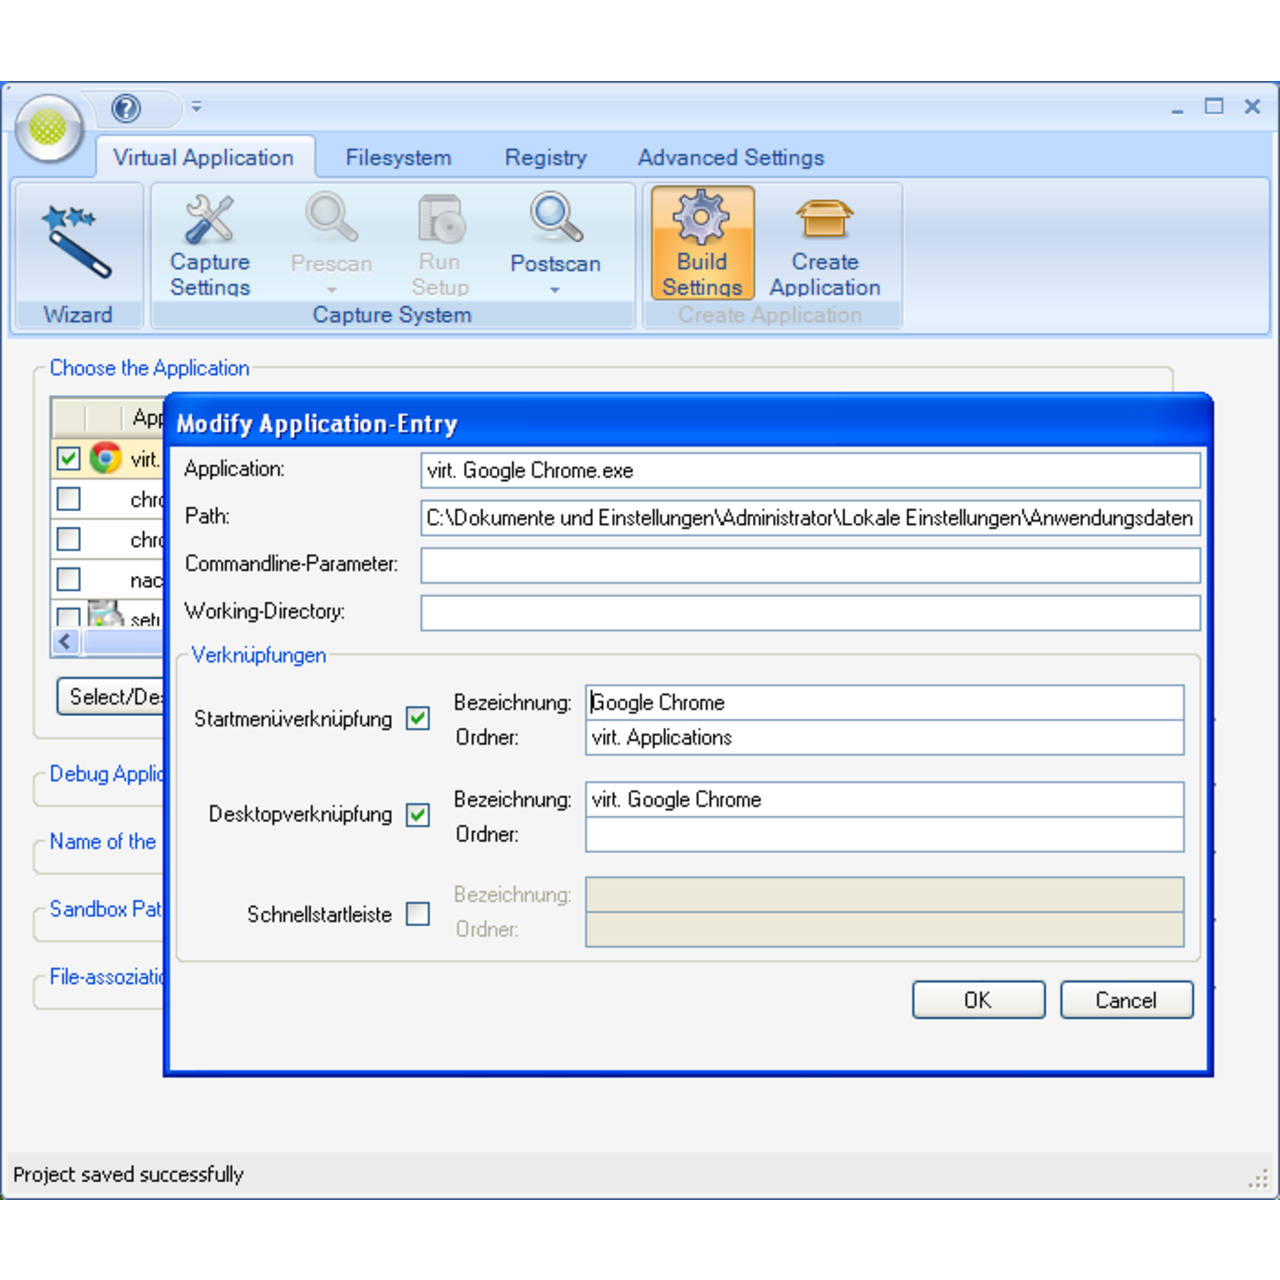Open the Advanced Settings tab

pos(730,158)
